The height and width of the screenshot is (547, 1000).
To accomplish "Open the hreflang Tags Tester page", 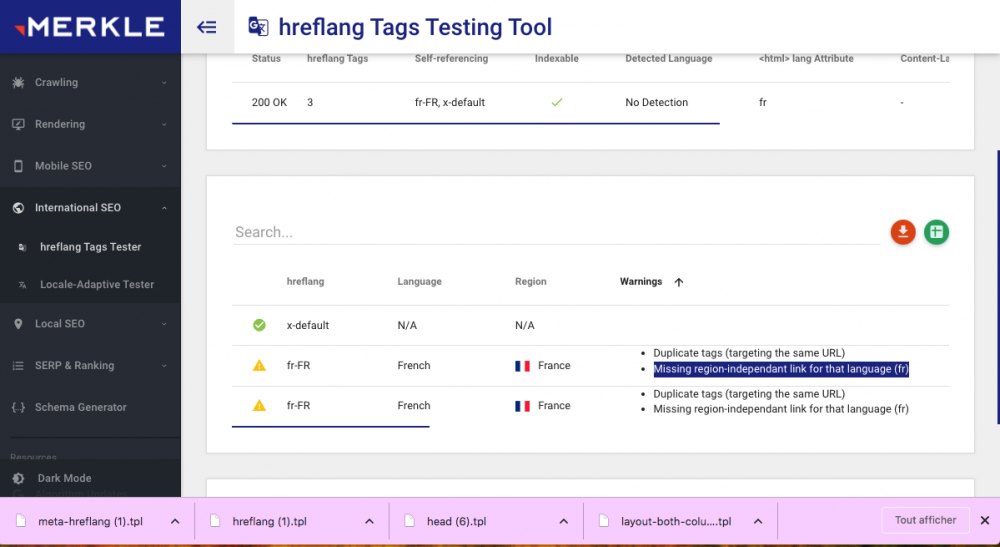I will click(90, 247).
